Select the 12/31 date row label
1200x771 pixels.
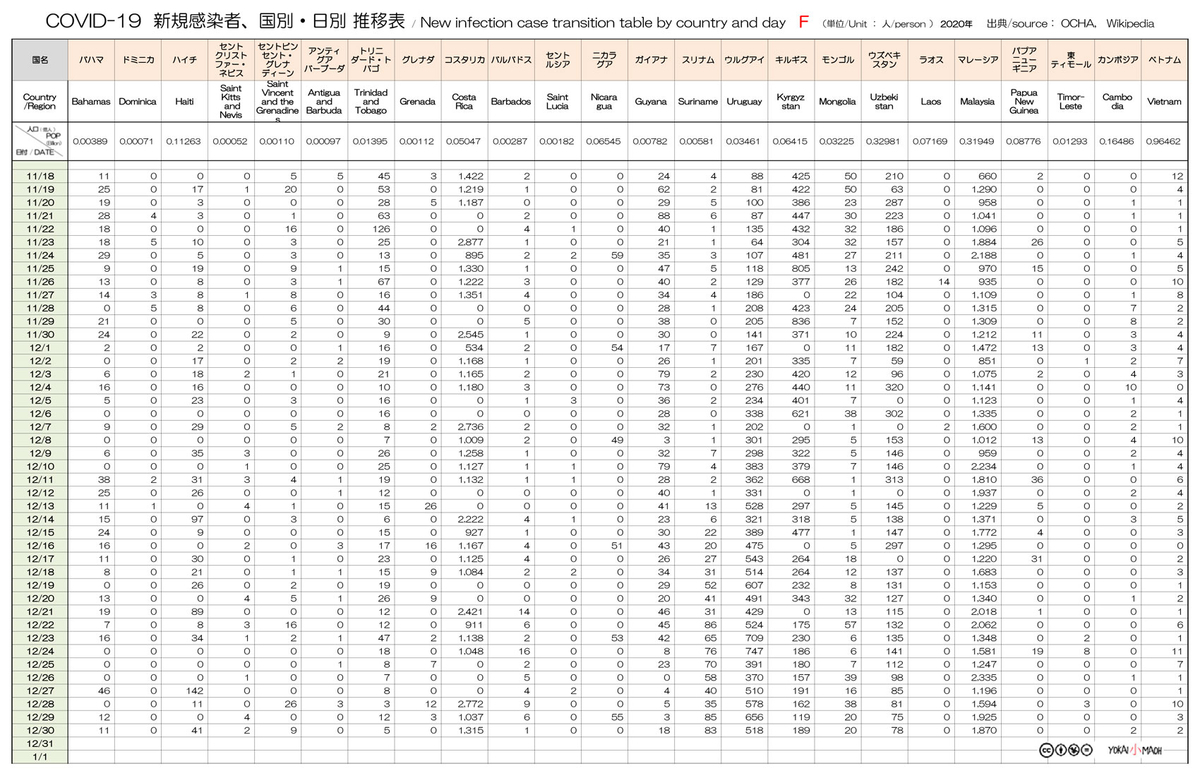pos(42,742)
